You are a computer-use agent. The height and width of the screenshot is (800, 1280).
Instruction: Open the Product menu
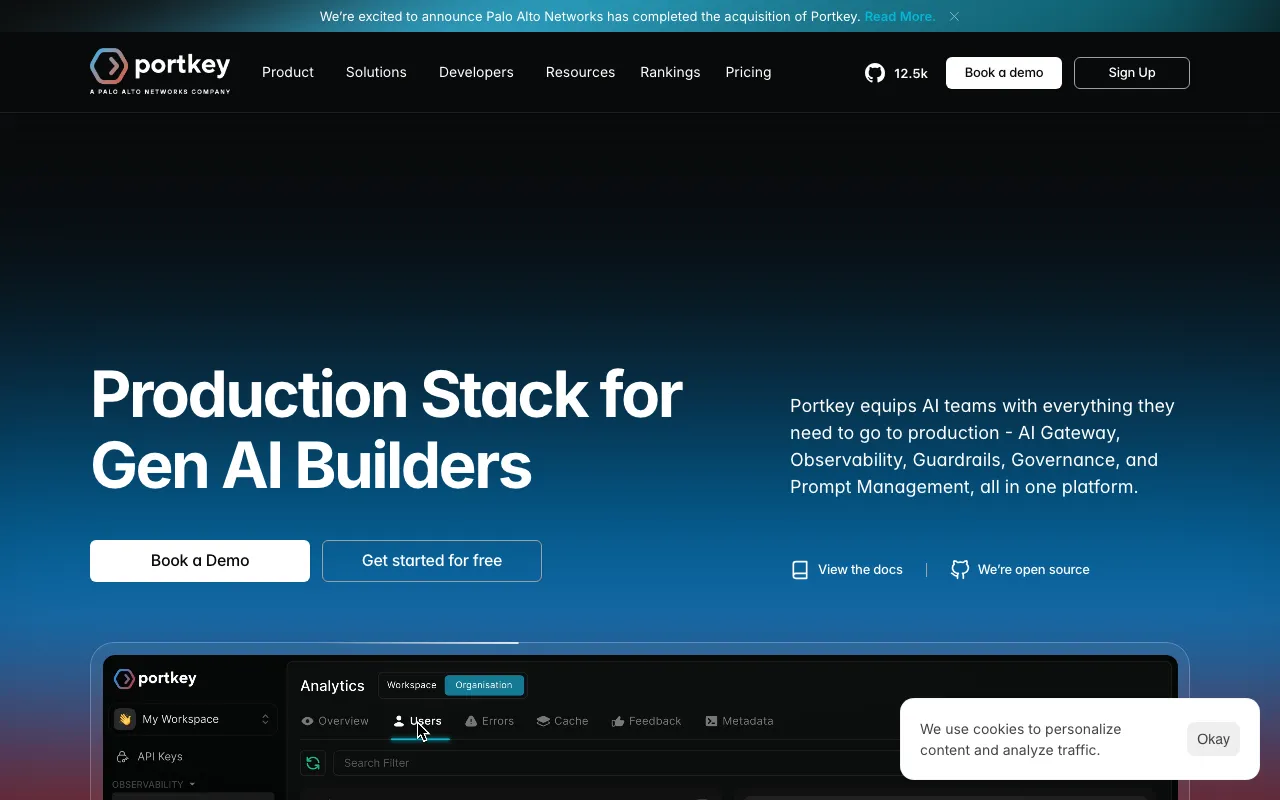[288, 72]
